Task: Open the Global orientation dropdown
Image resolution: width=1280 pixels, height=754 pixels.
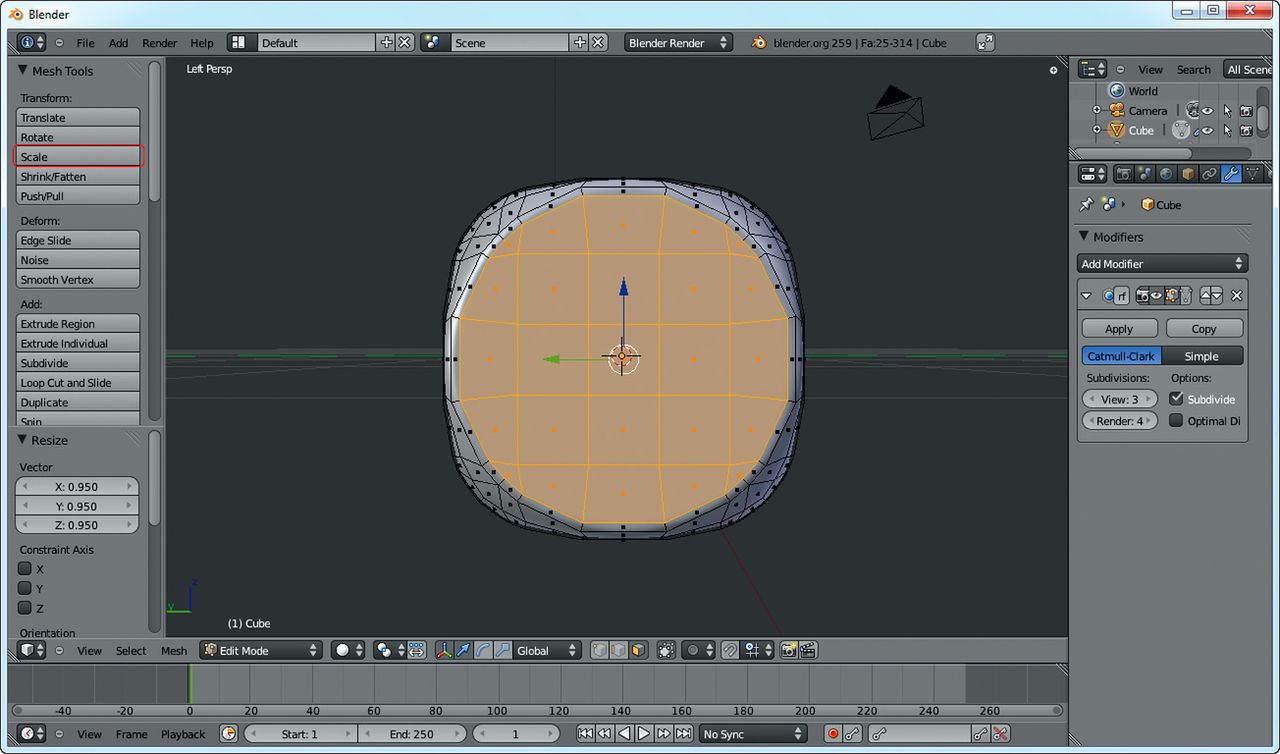Action: (546, 650)
